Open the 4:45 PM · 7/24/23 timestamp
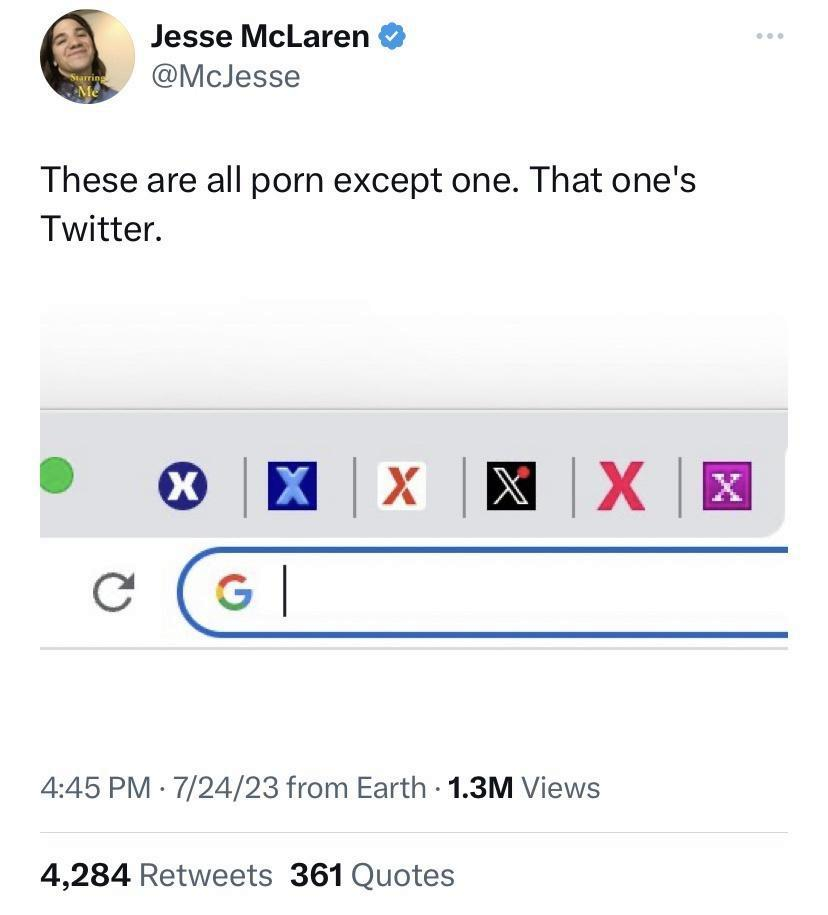This screenshot has width=828, height=915. 160,788
